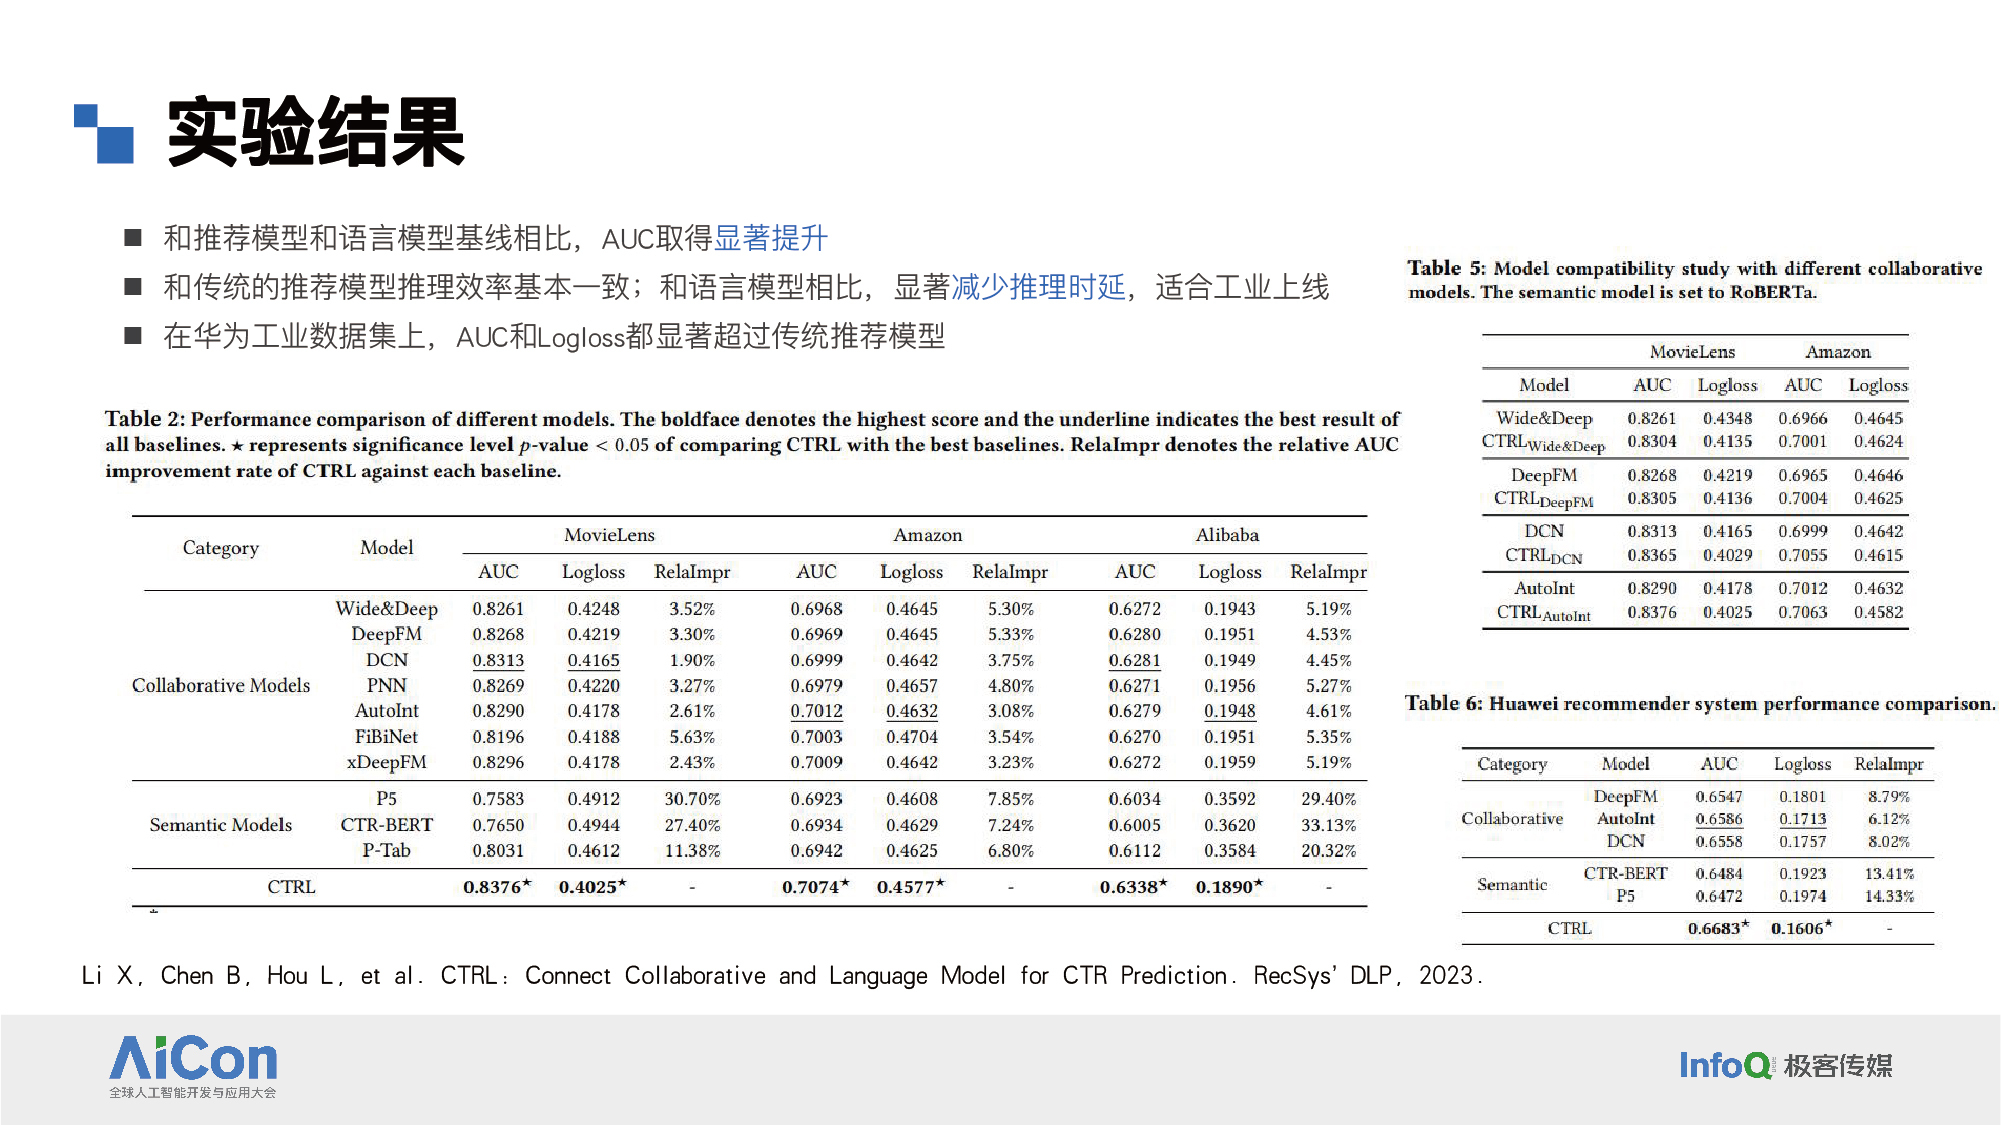This screenshot has height=1125, width=2001.
Task: Click the P5 RelaImpr 14.33% in Table 6
Action: click(1889, 896)
